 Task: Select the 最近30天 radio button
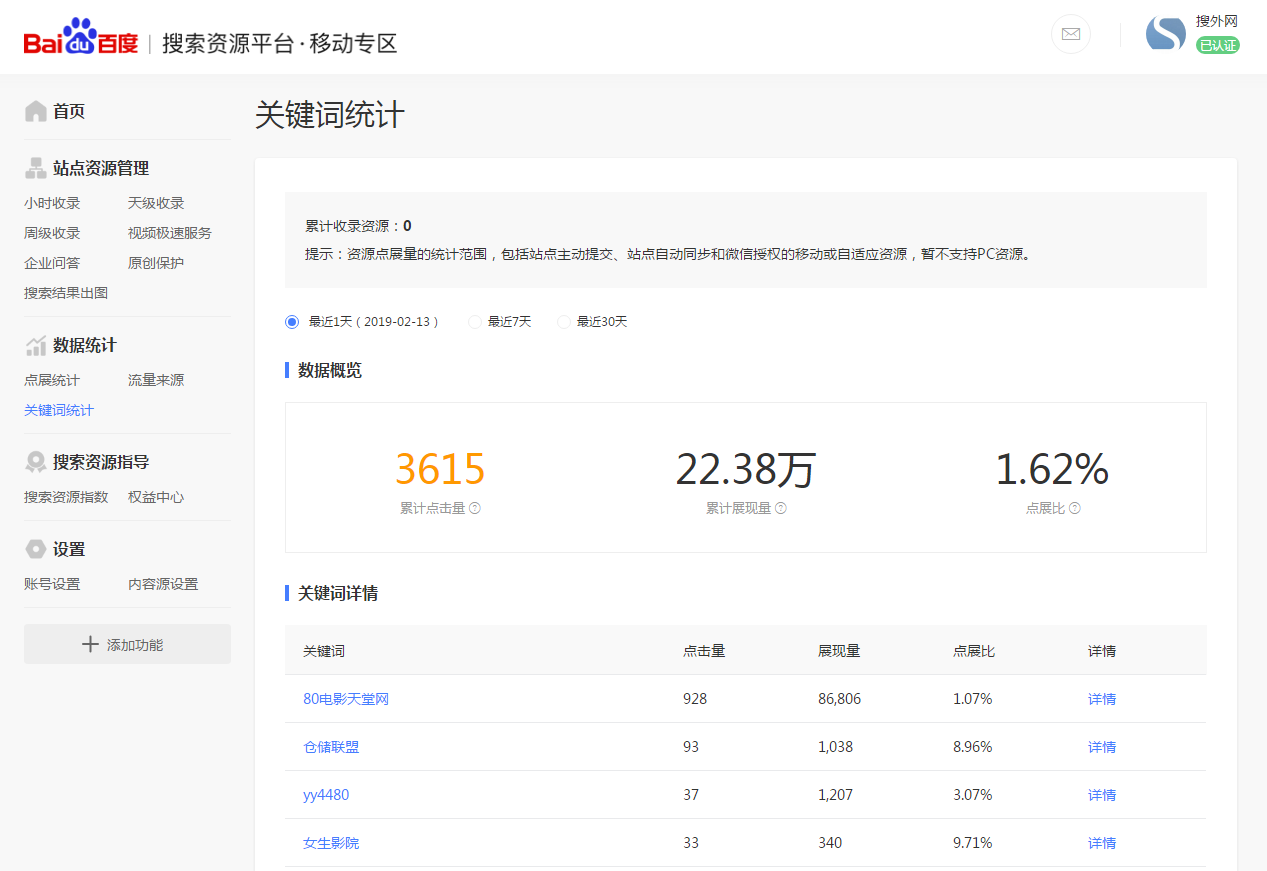(x=563, y=321)
